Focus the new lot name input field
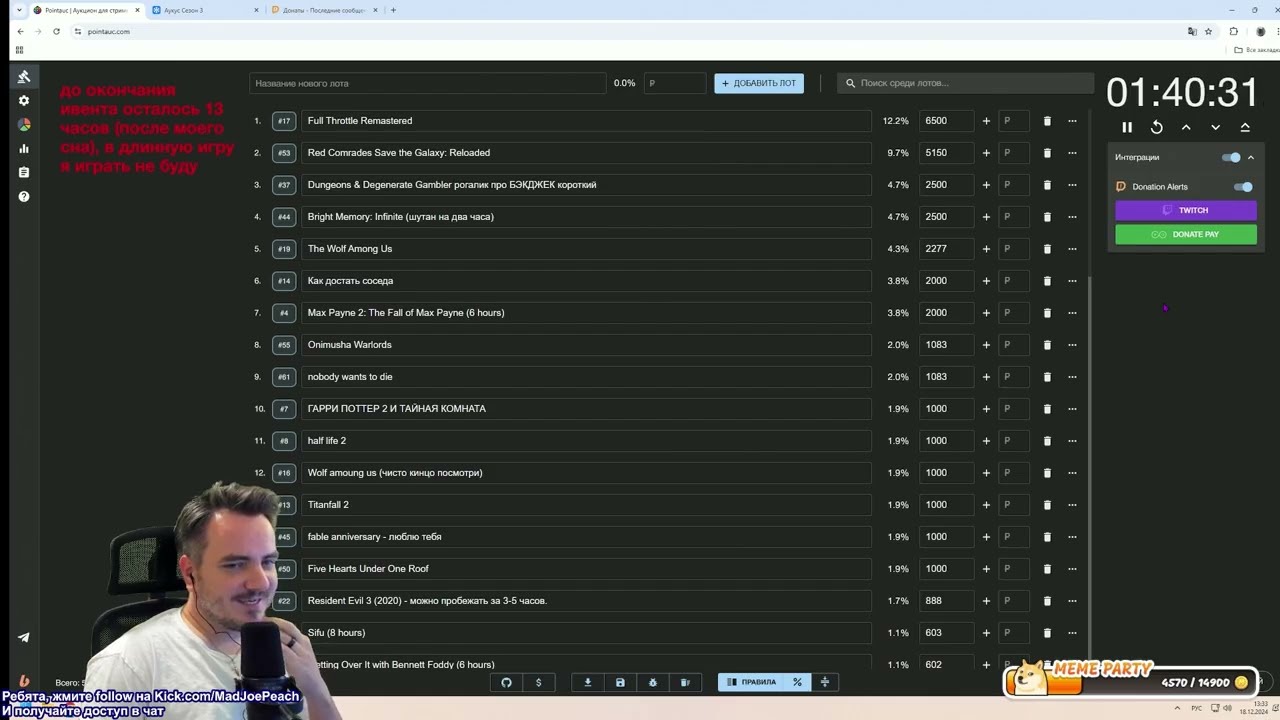The image size is (1280, 720). pyautogui.click(x=427, y=83)
